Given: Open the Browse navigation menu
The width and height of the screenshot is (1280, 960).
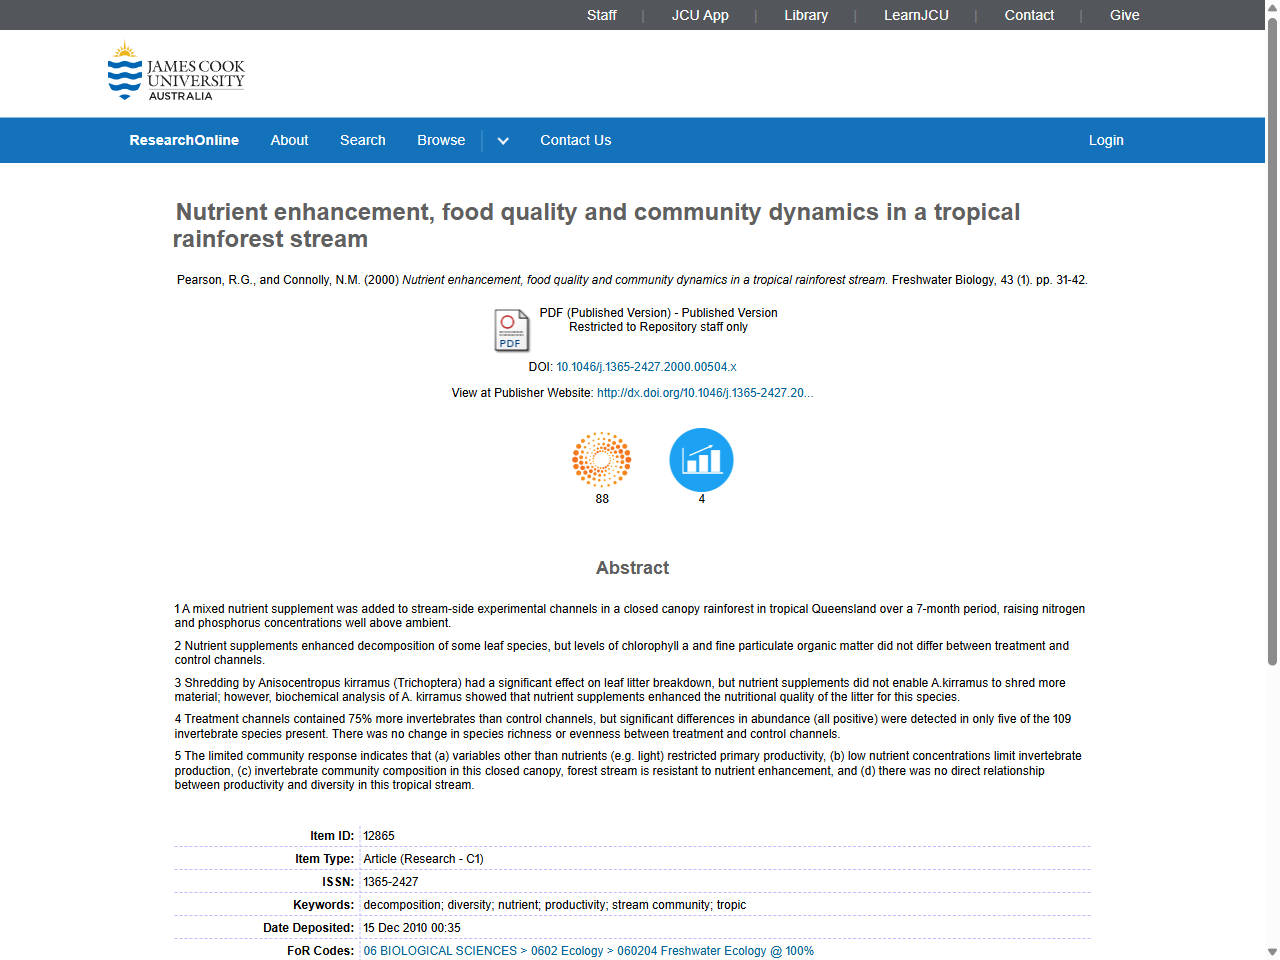Looking at the screenshot, I should coord(441,140).
